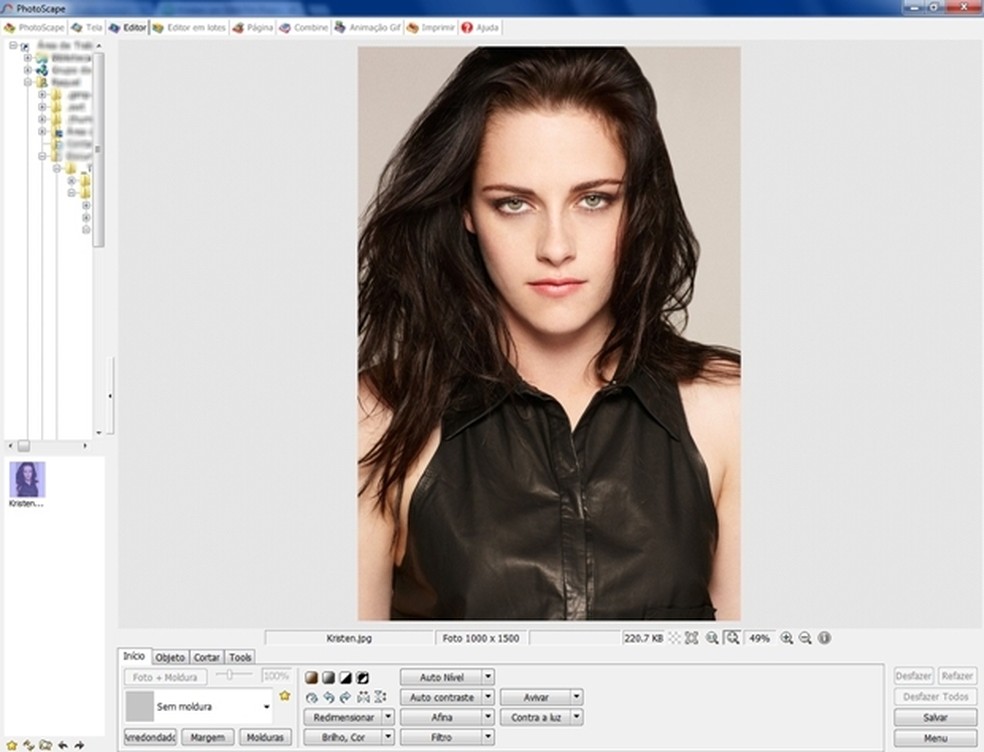Image resolution: width=984 pixels, height=752 pixels.
Task: Expand the Filtro dropdown arrow
Action: point(488,737)
